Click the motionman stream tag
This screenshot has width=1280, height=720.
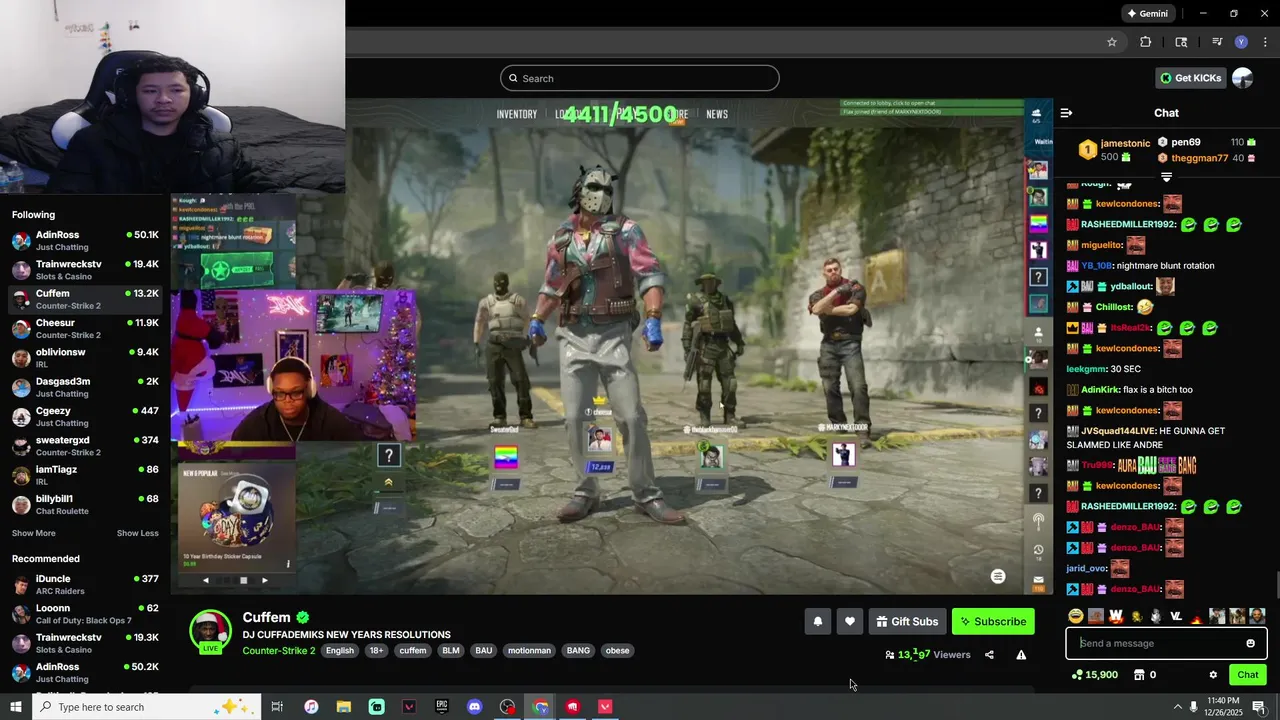[529, 650]
